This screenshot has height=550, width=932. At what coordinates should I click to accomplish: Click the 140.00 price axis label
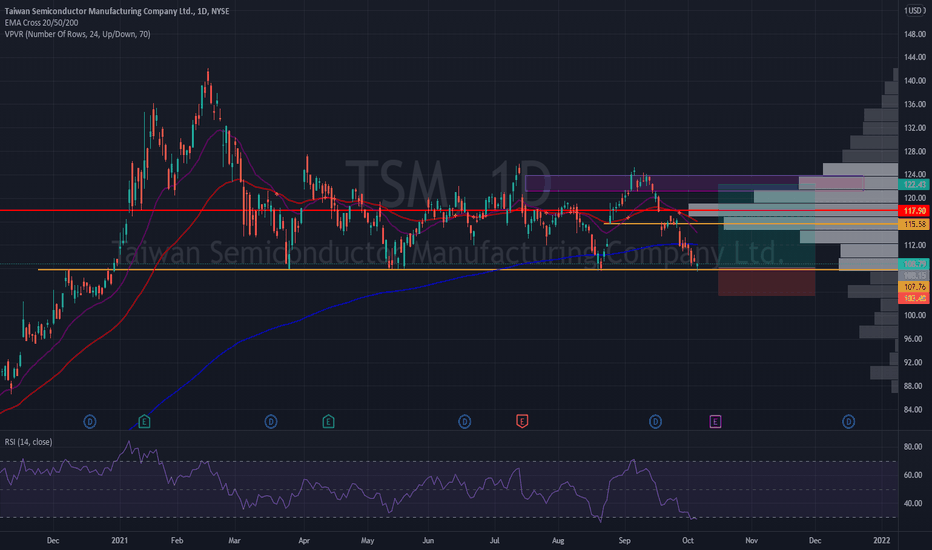(915, 81)
